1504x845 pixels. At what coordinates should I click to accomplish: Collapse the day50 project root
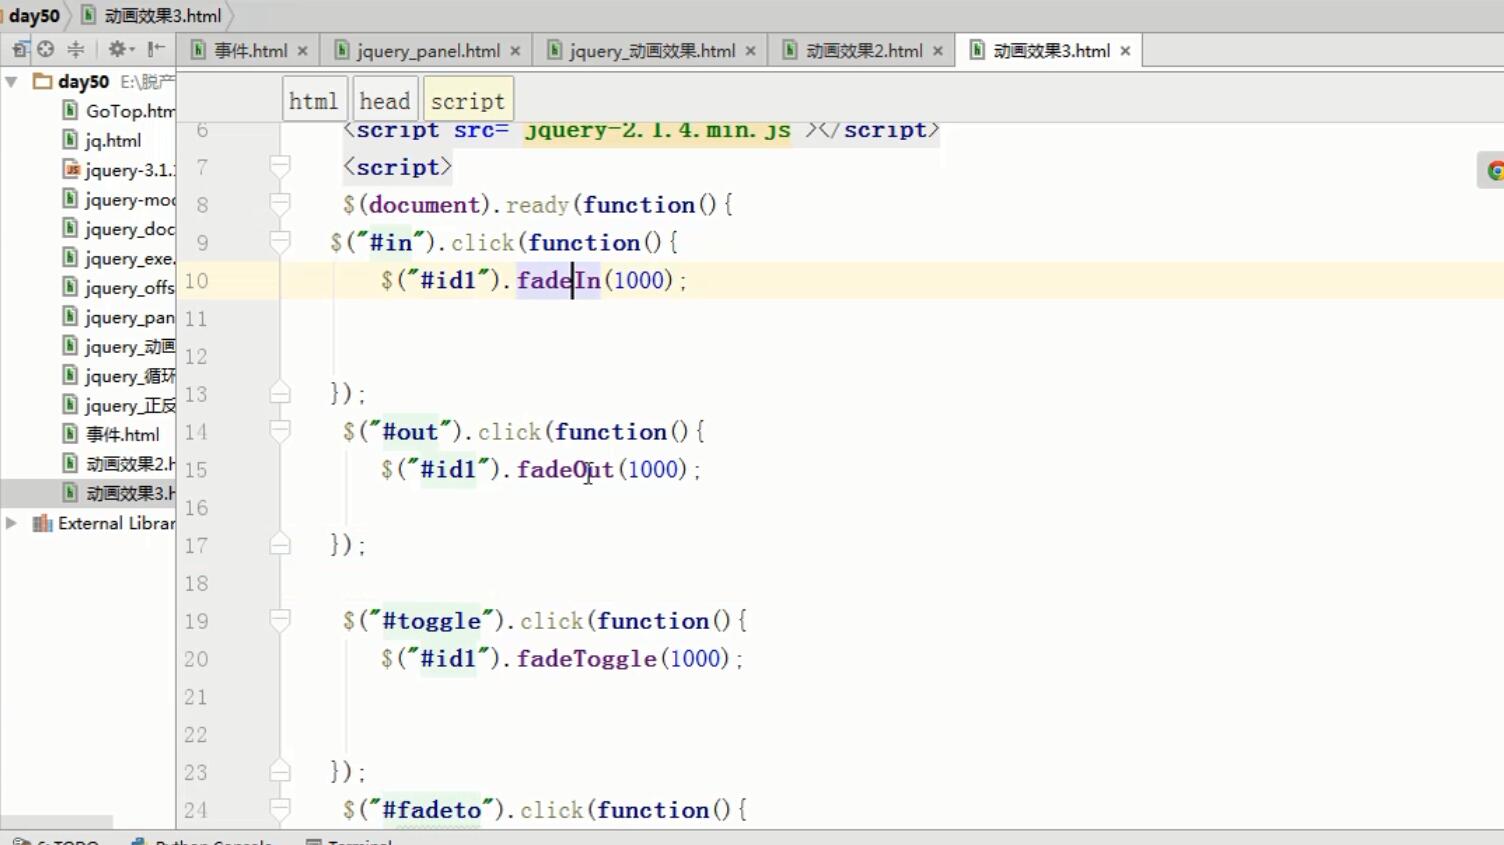click(12, 81)
